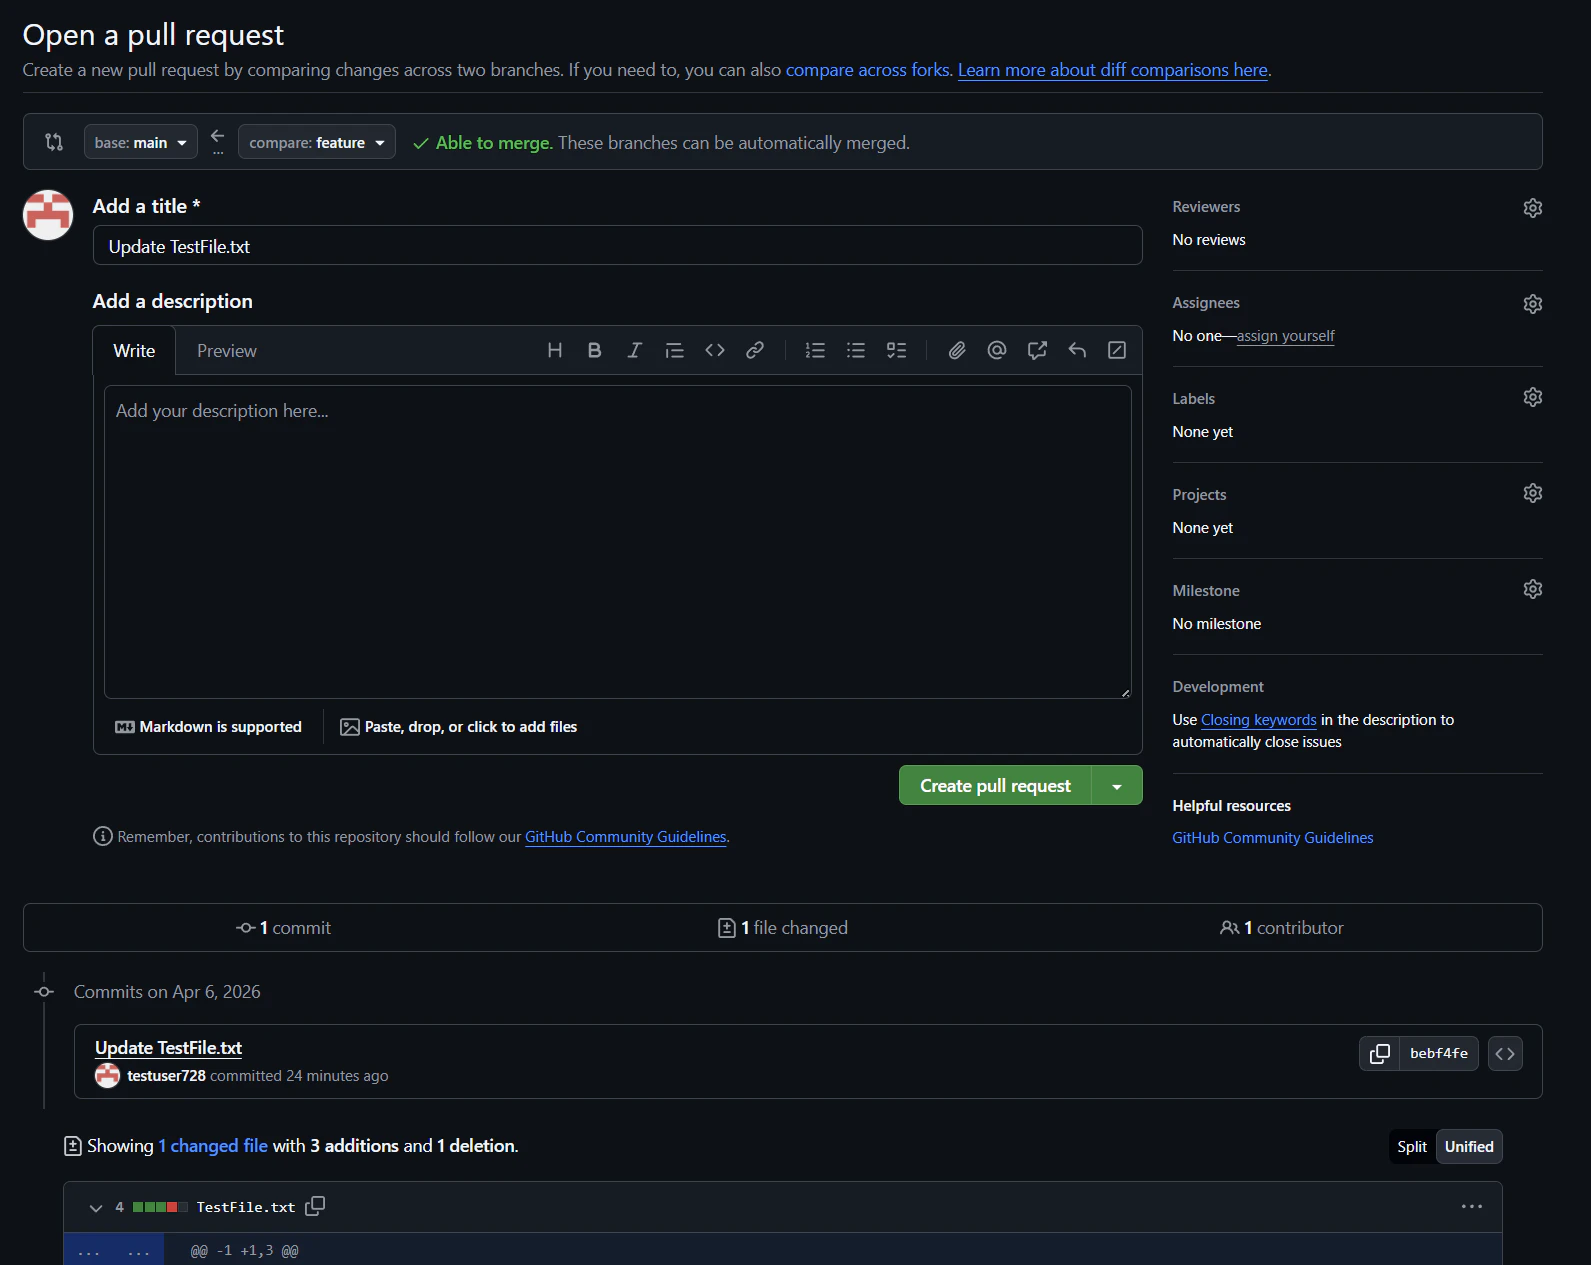
Task: Select the Preview tab
Action: [x=227, y=351]
